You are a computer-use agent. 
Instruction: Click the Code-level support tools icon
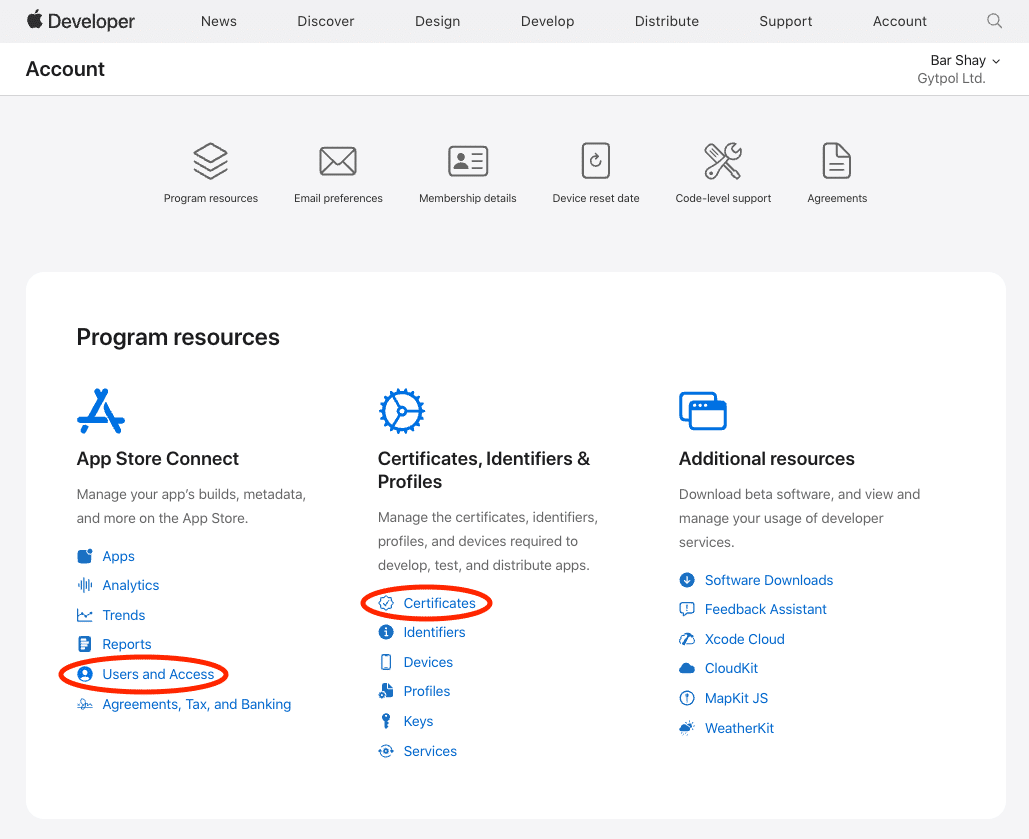click(x=723, y=161)
